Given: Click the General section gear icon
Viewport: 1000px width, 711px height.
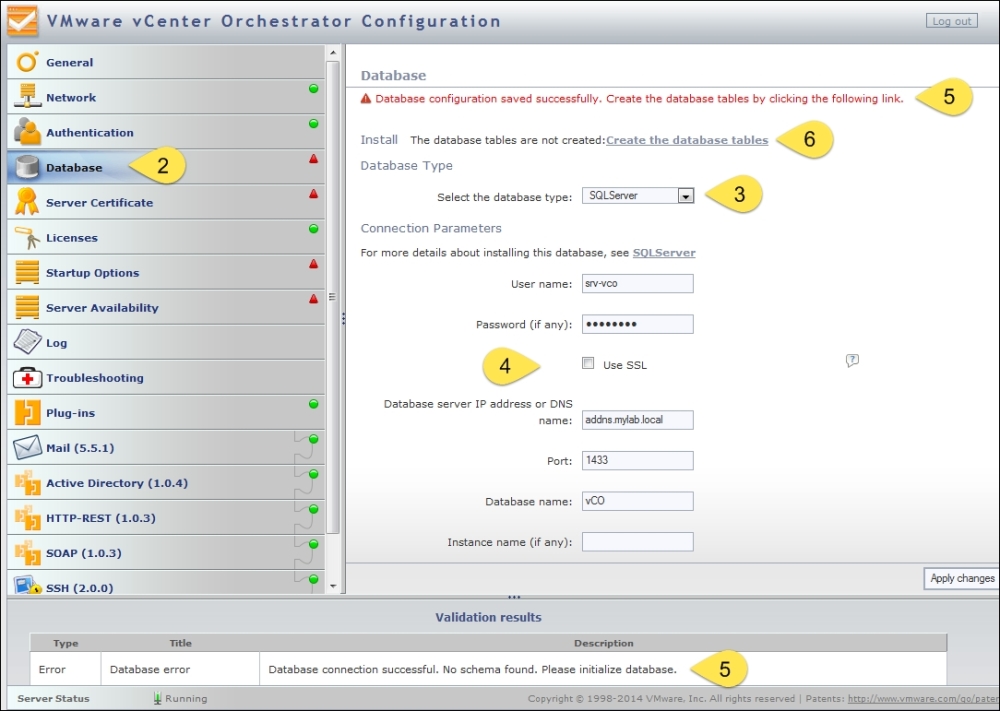Looking at the screenshot, I should click(27, 62).
